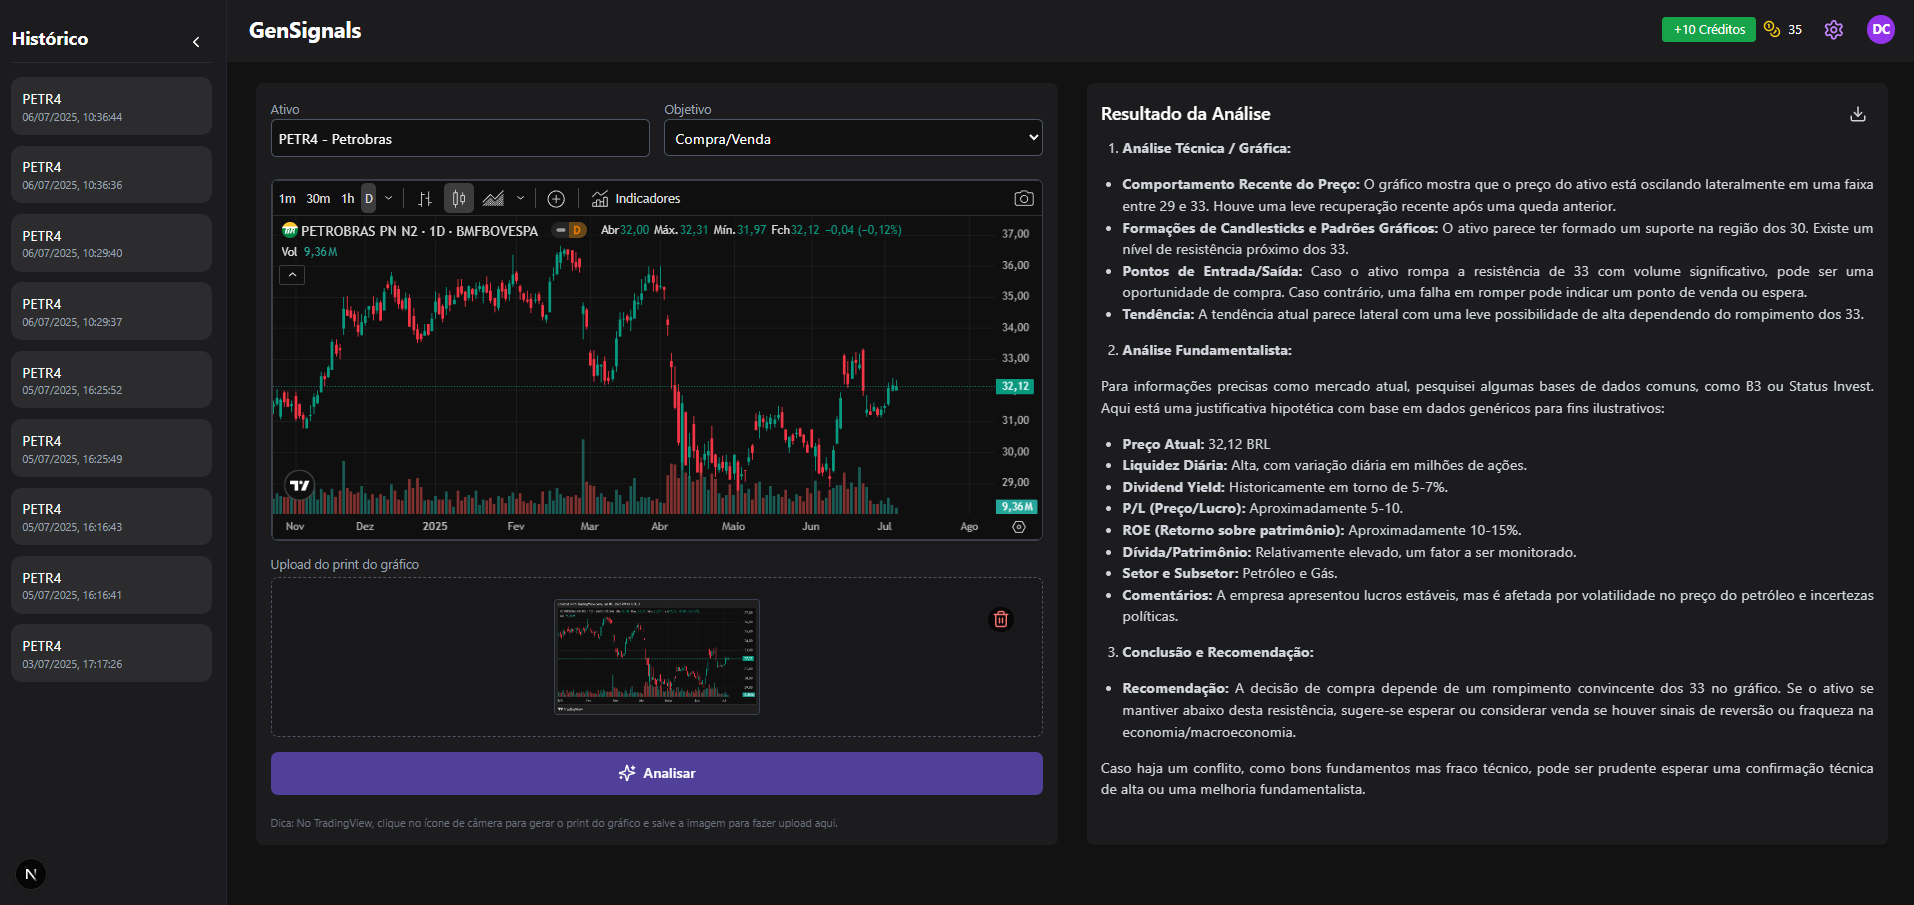The height and width of the screenshot is (905, 1914).
Task: Open settings with the gear icon
Action: (1833, 29)
